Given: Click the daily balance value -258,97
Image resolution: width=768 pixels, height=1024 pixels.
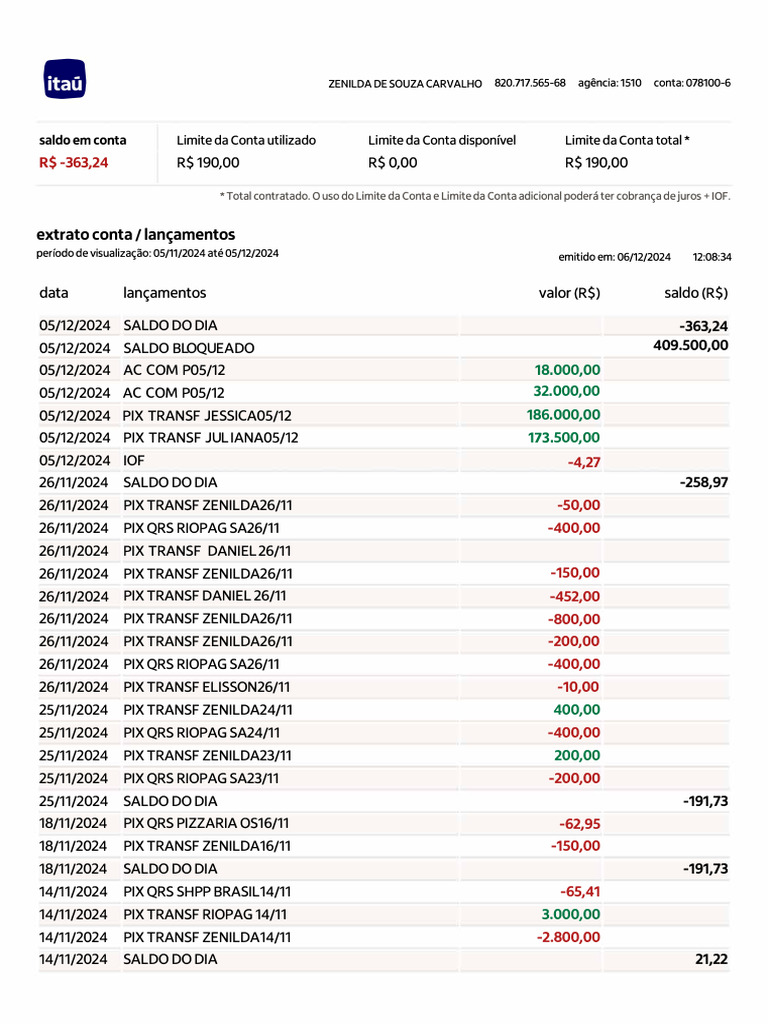Looking at the screenshot, I should pos(704,483).
